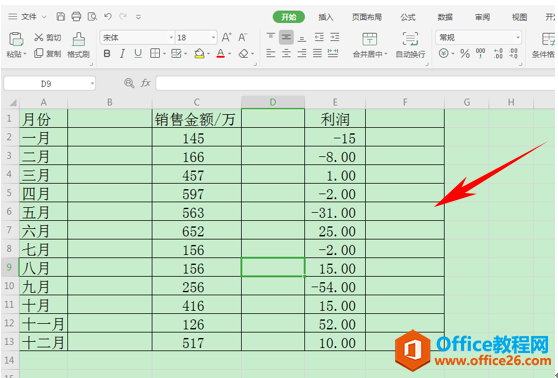Image resolution: width=558 pixels, height=378 pixels.
Task: Select column D header
Action: pos(273,102)
